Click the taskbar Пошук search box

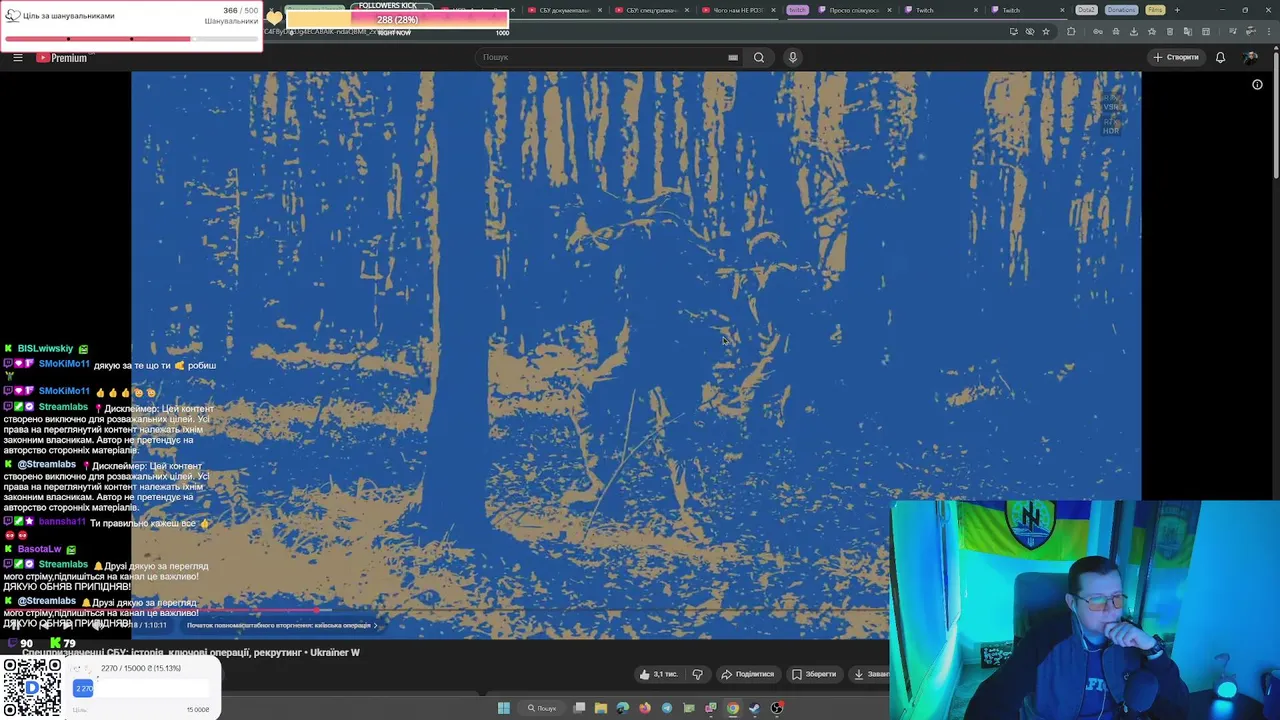542,708
